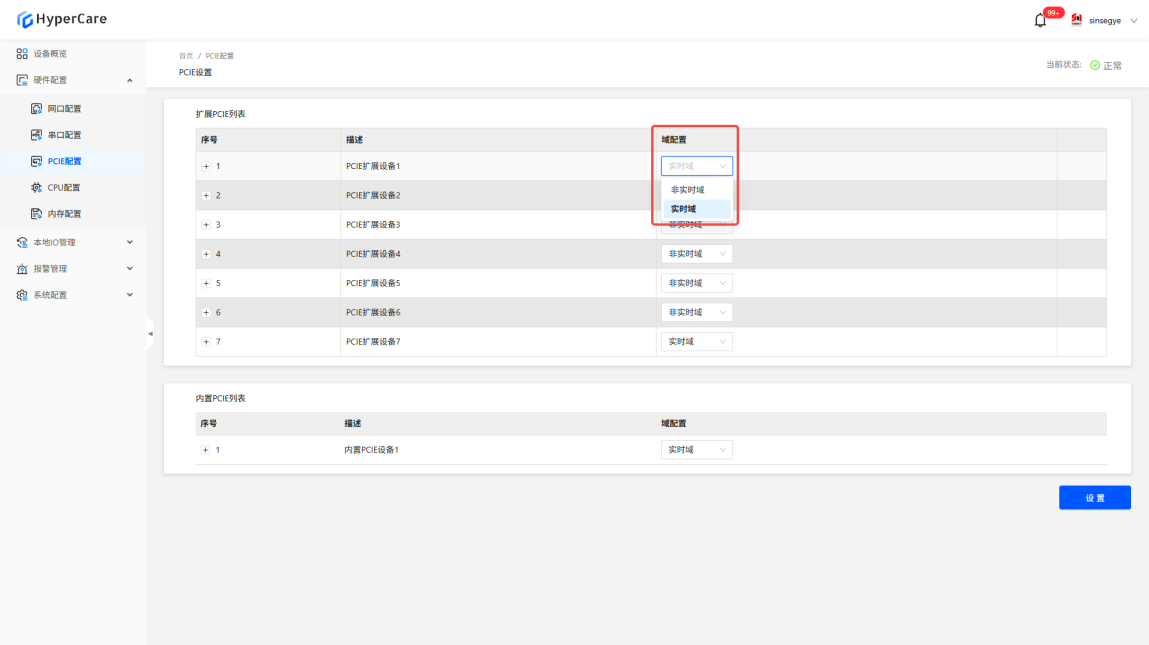The image size is (1149, 645).
Task: Click the PCIE设置 page title
Action: point(195,73)
